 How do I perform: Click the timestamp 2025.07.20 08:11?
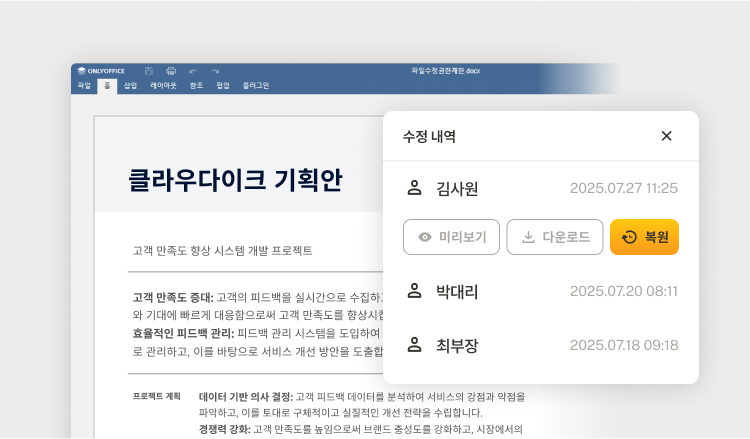coord(624,291)
